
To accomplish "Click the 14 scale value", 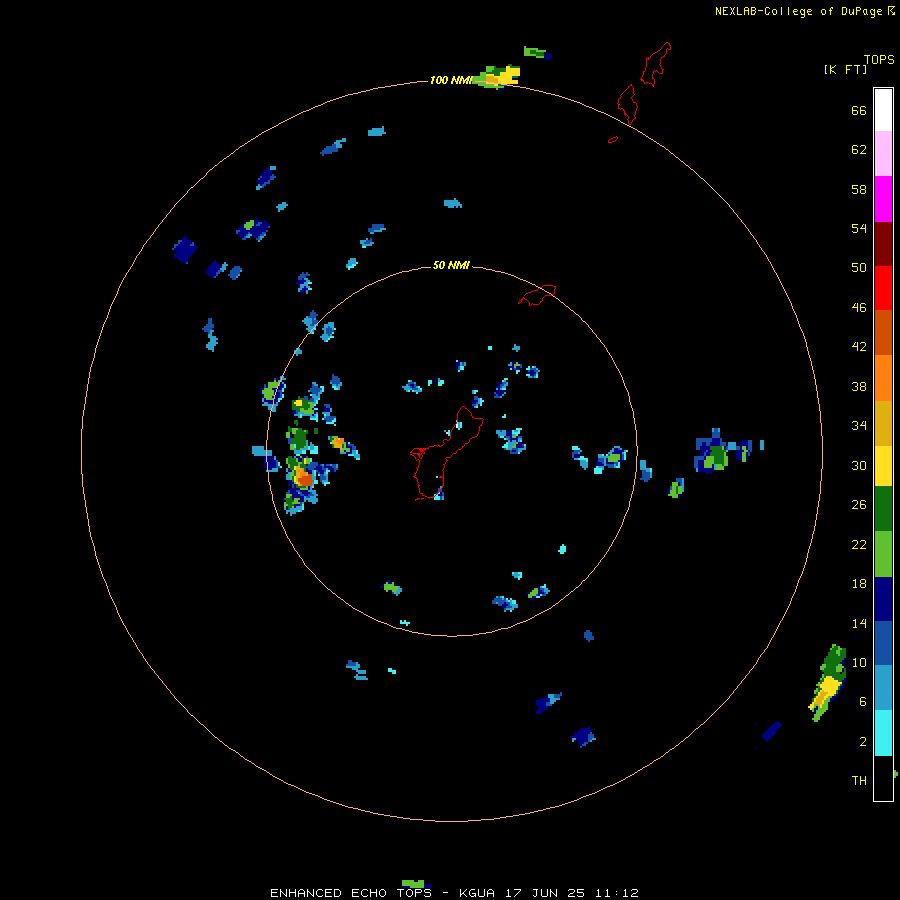I will coord(859,623).
